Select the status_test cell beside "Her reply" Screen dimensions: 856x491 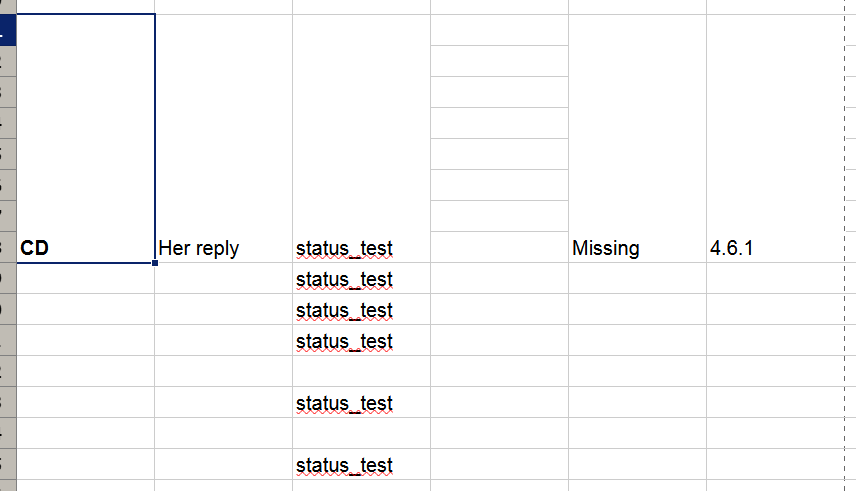(361, 248)
